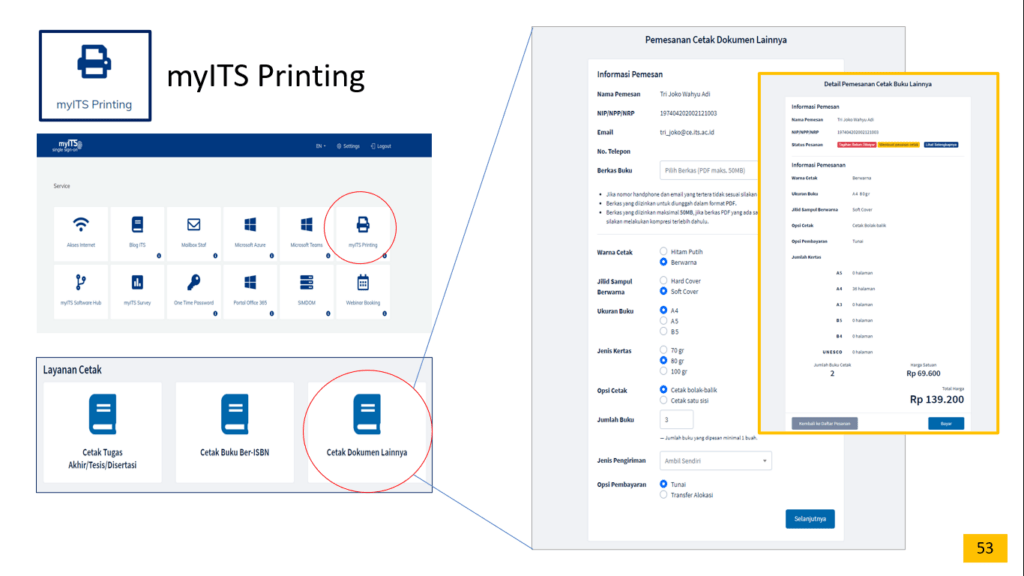Open the One Time Password key icon

194,282
